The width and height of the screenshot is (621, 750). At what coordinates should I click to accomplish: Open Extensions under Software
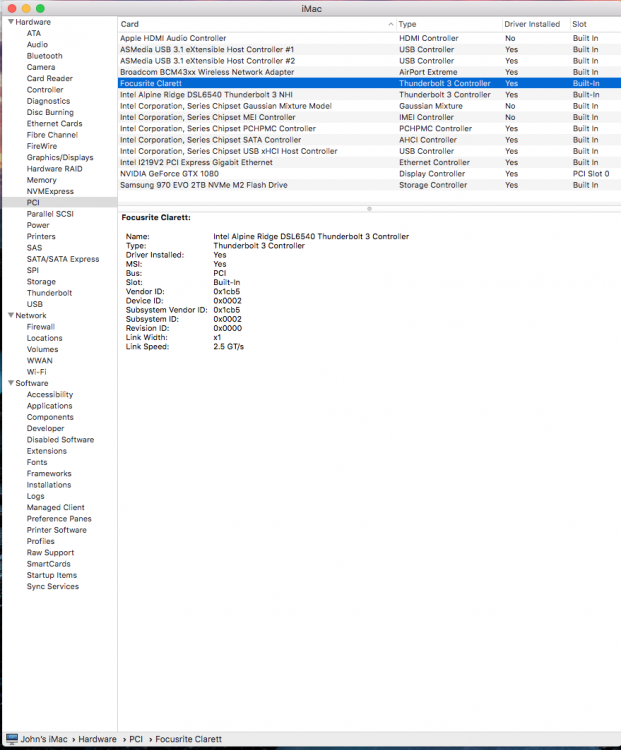(46, 451)
